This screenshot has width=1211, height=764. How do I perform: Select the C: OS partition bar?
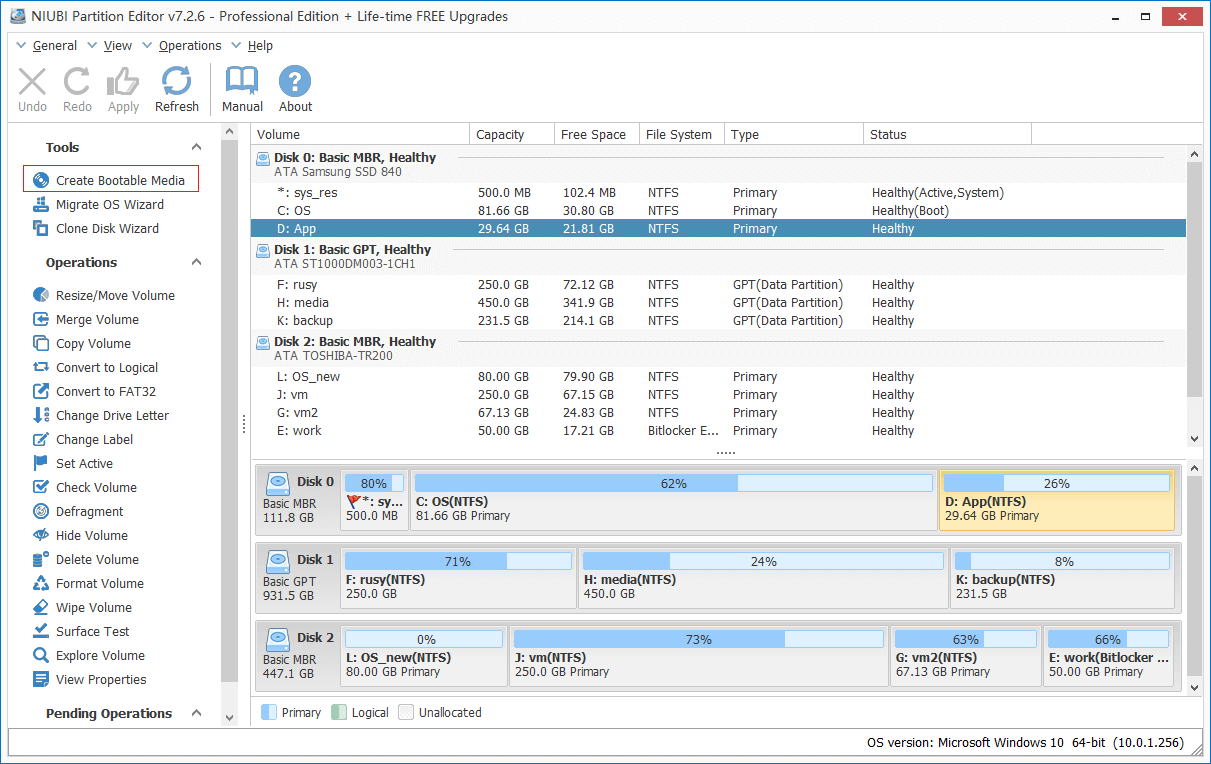673,499
